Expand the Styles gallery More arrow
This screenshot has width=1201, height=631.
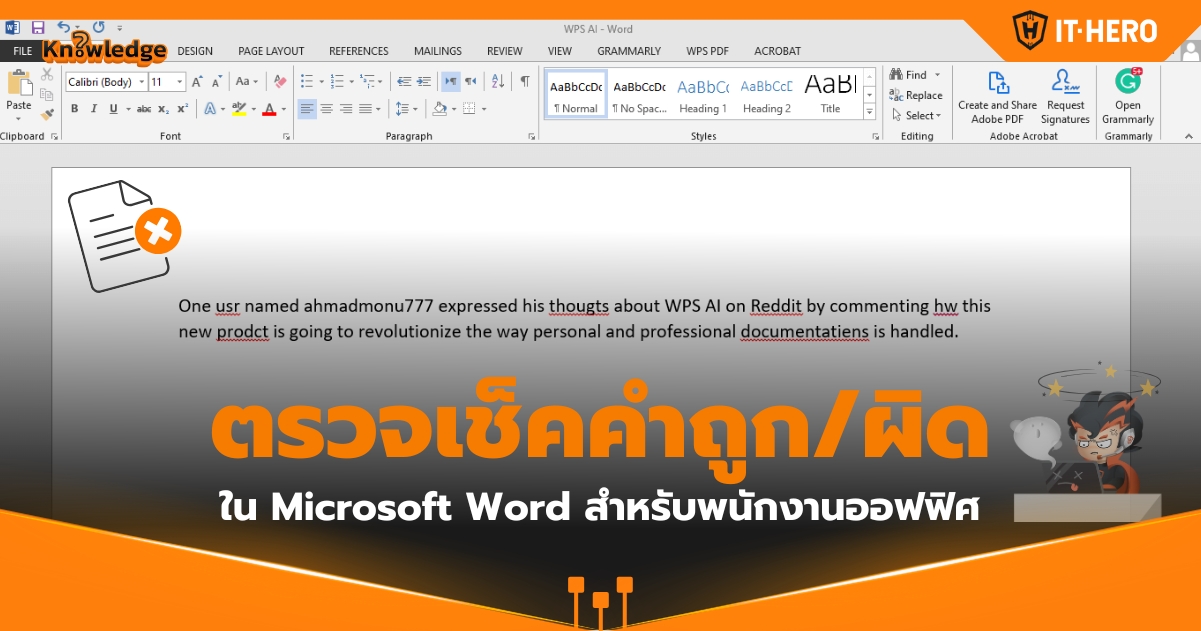pos(869,112)
